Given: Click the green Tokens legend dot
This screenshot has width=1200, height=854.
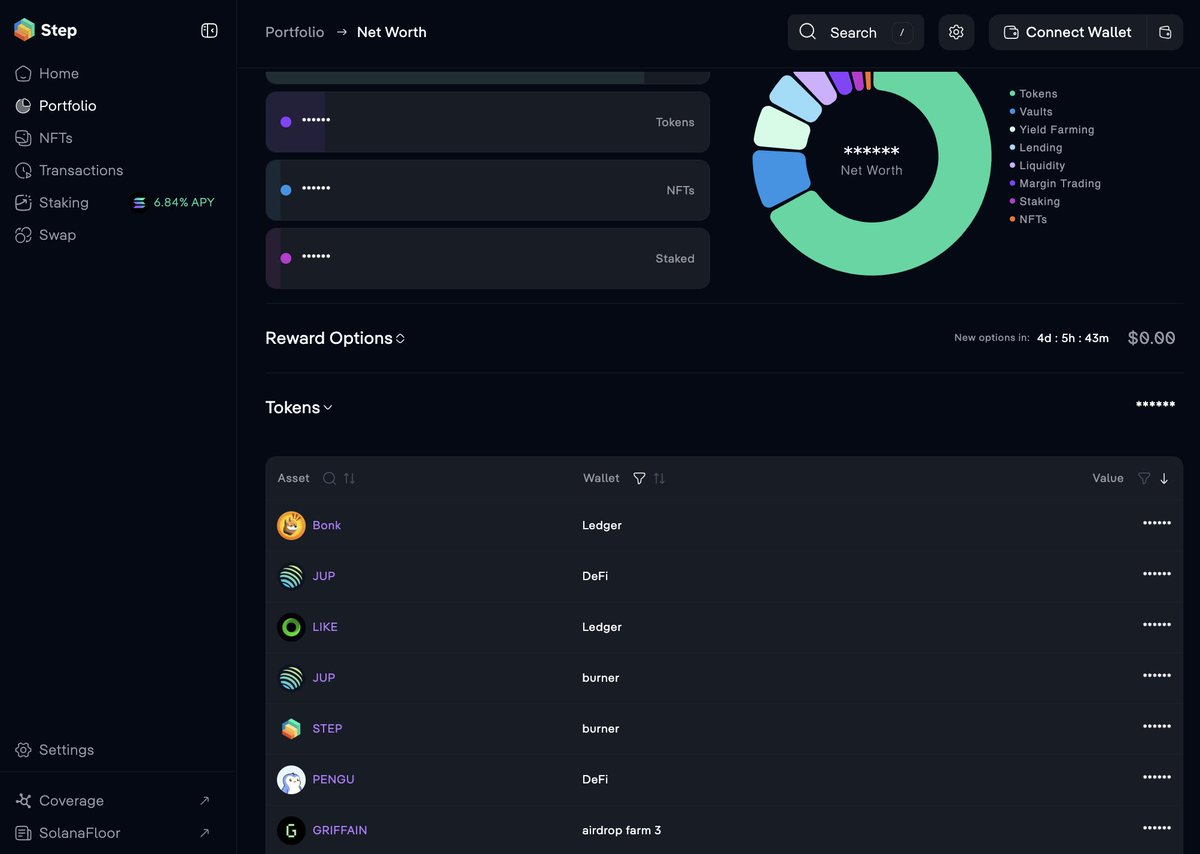Looking at the screenshot, I should click(x=1013, y=92).
